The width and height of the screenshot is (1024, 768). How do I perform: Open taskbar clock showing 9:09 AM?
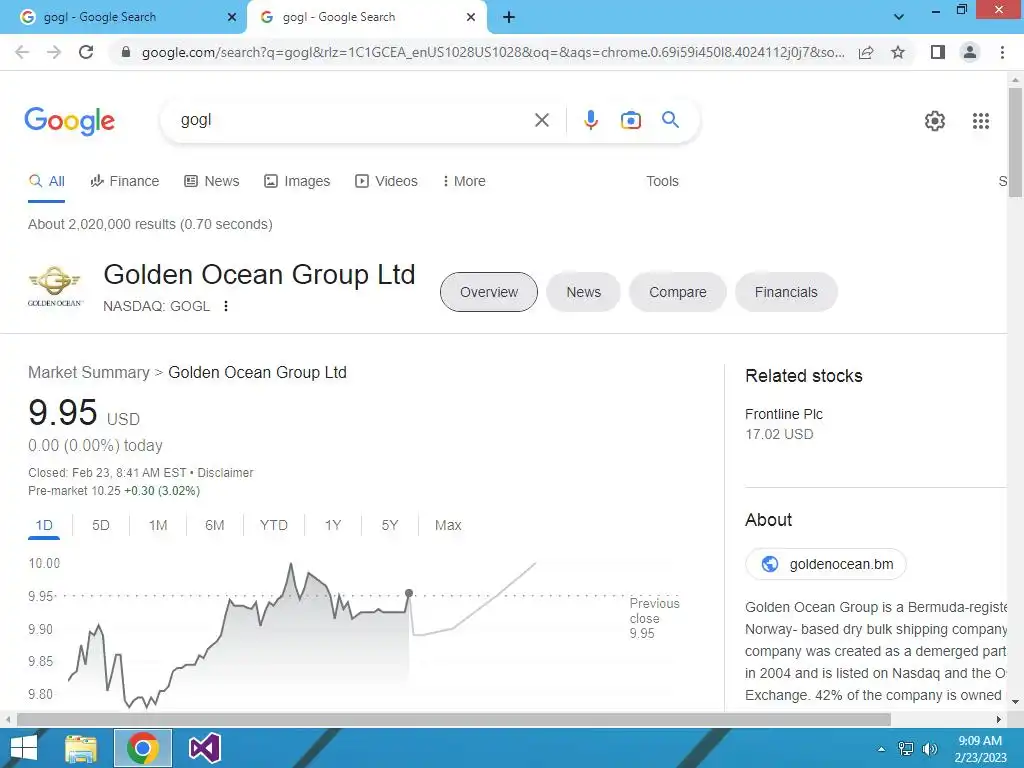point(980,749)
